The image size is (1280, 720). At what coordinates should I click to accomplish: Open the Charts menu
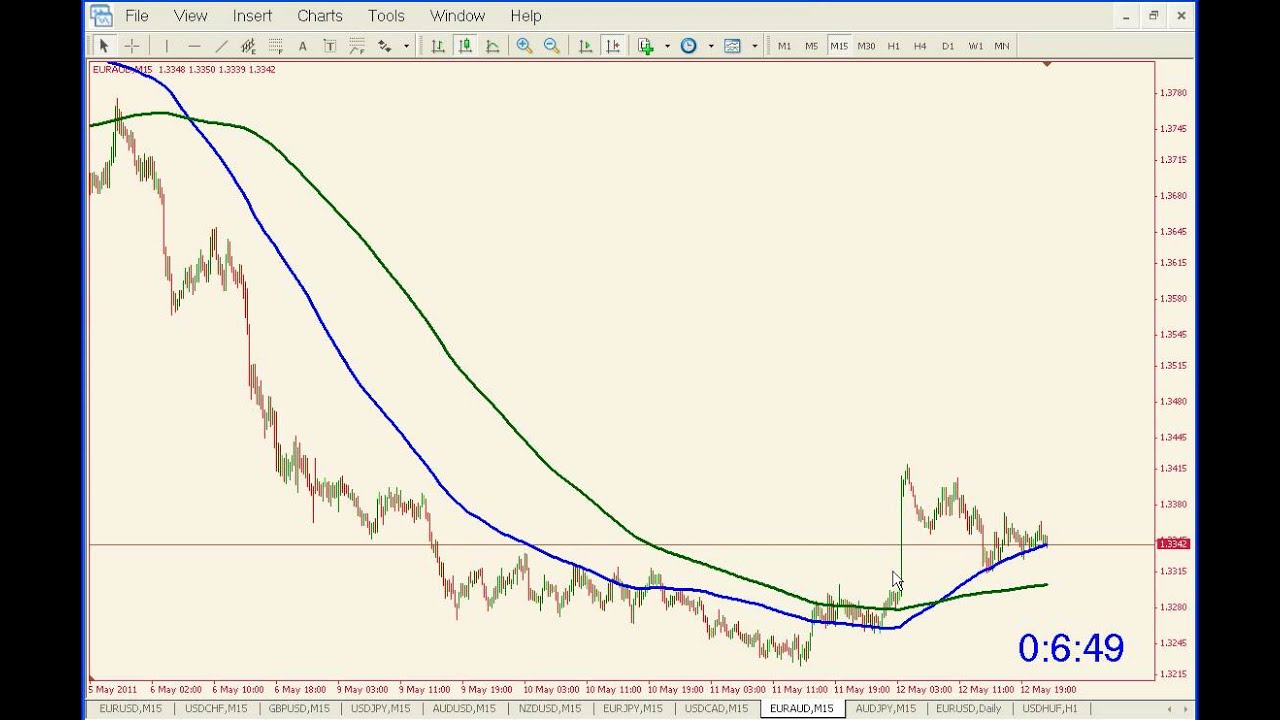pos(320,16)
